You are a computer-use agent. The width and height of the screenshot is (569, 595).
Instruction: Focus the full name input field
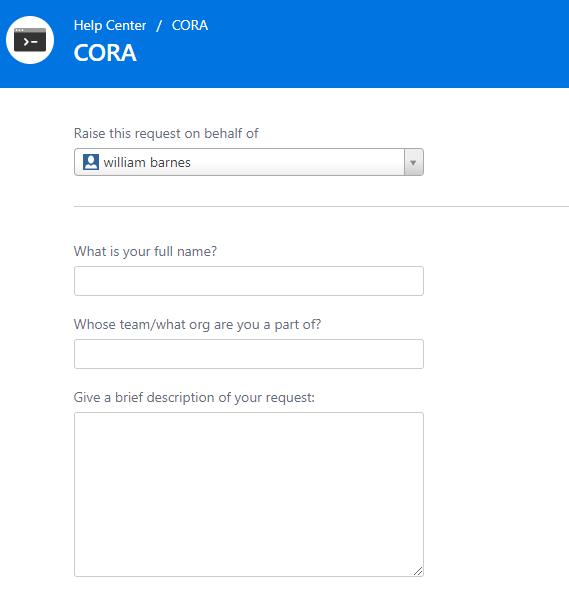pos(249,281)
